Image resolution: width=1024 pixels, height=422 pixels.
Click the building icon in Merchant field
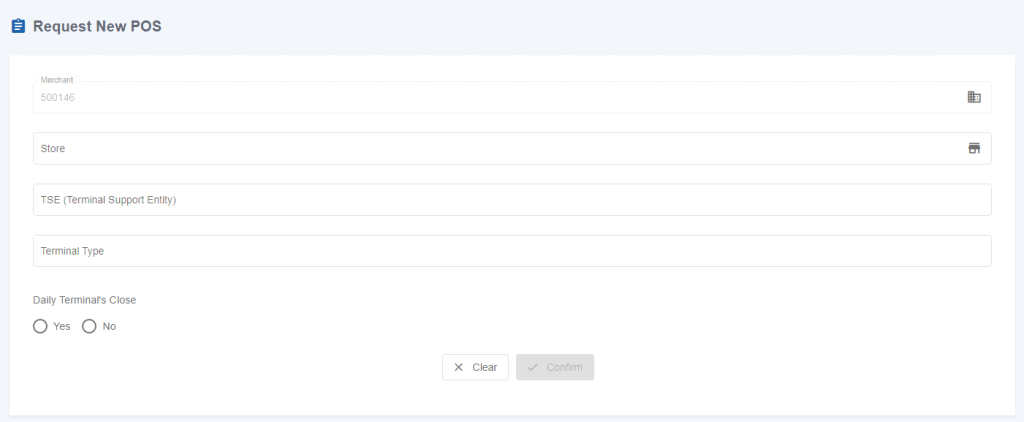pos(974,97)
